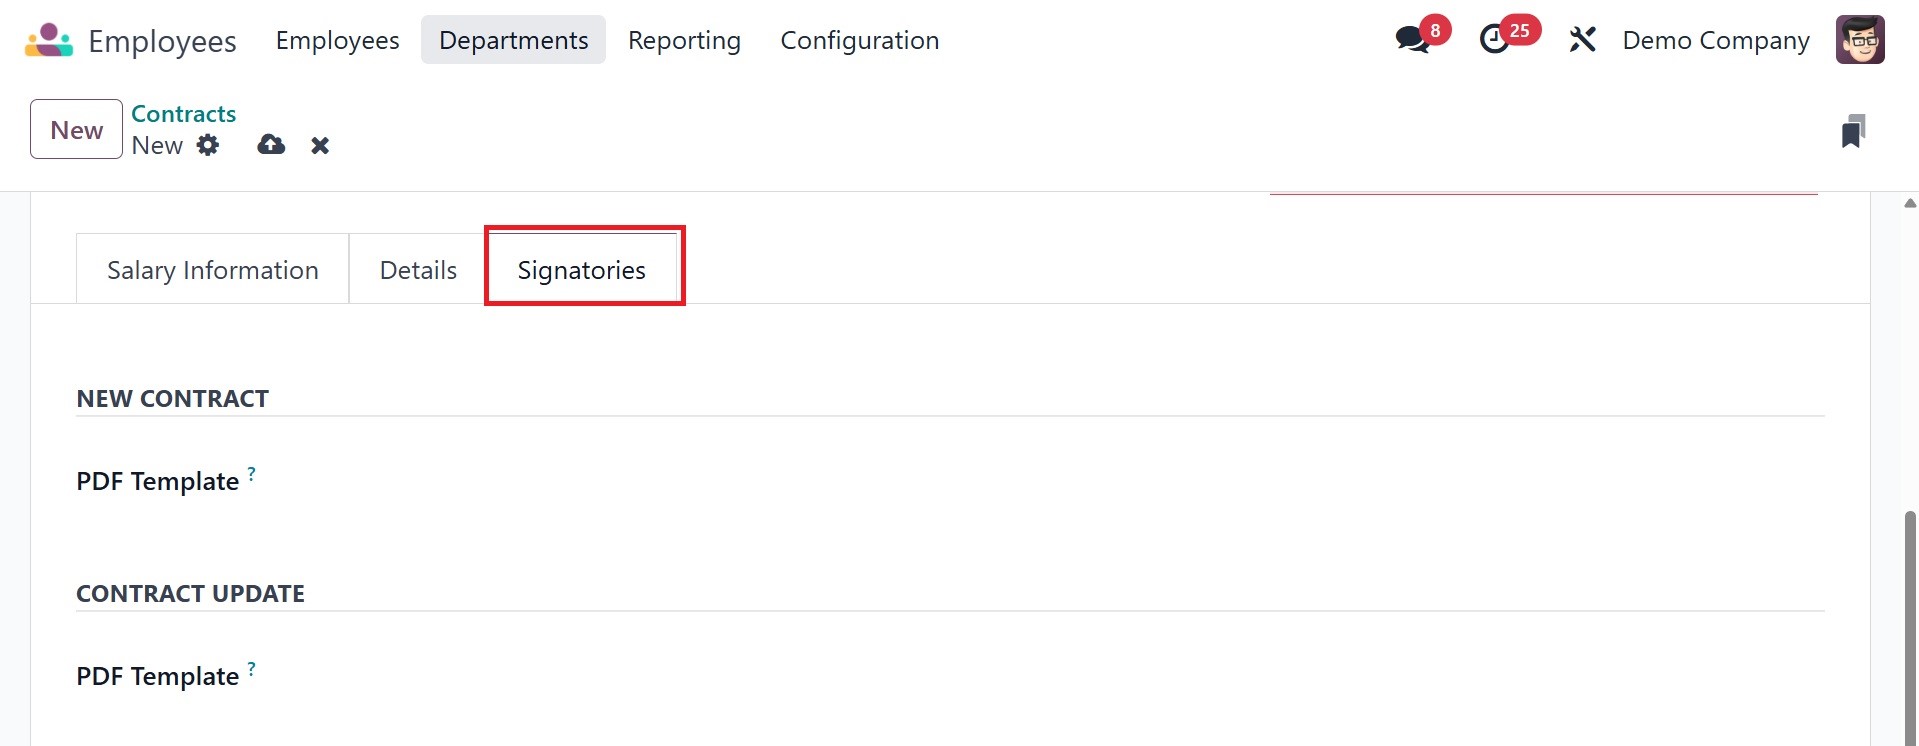Select the Signatories tab

[x=581, y=270]
